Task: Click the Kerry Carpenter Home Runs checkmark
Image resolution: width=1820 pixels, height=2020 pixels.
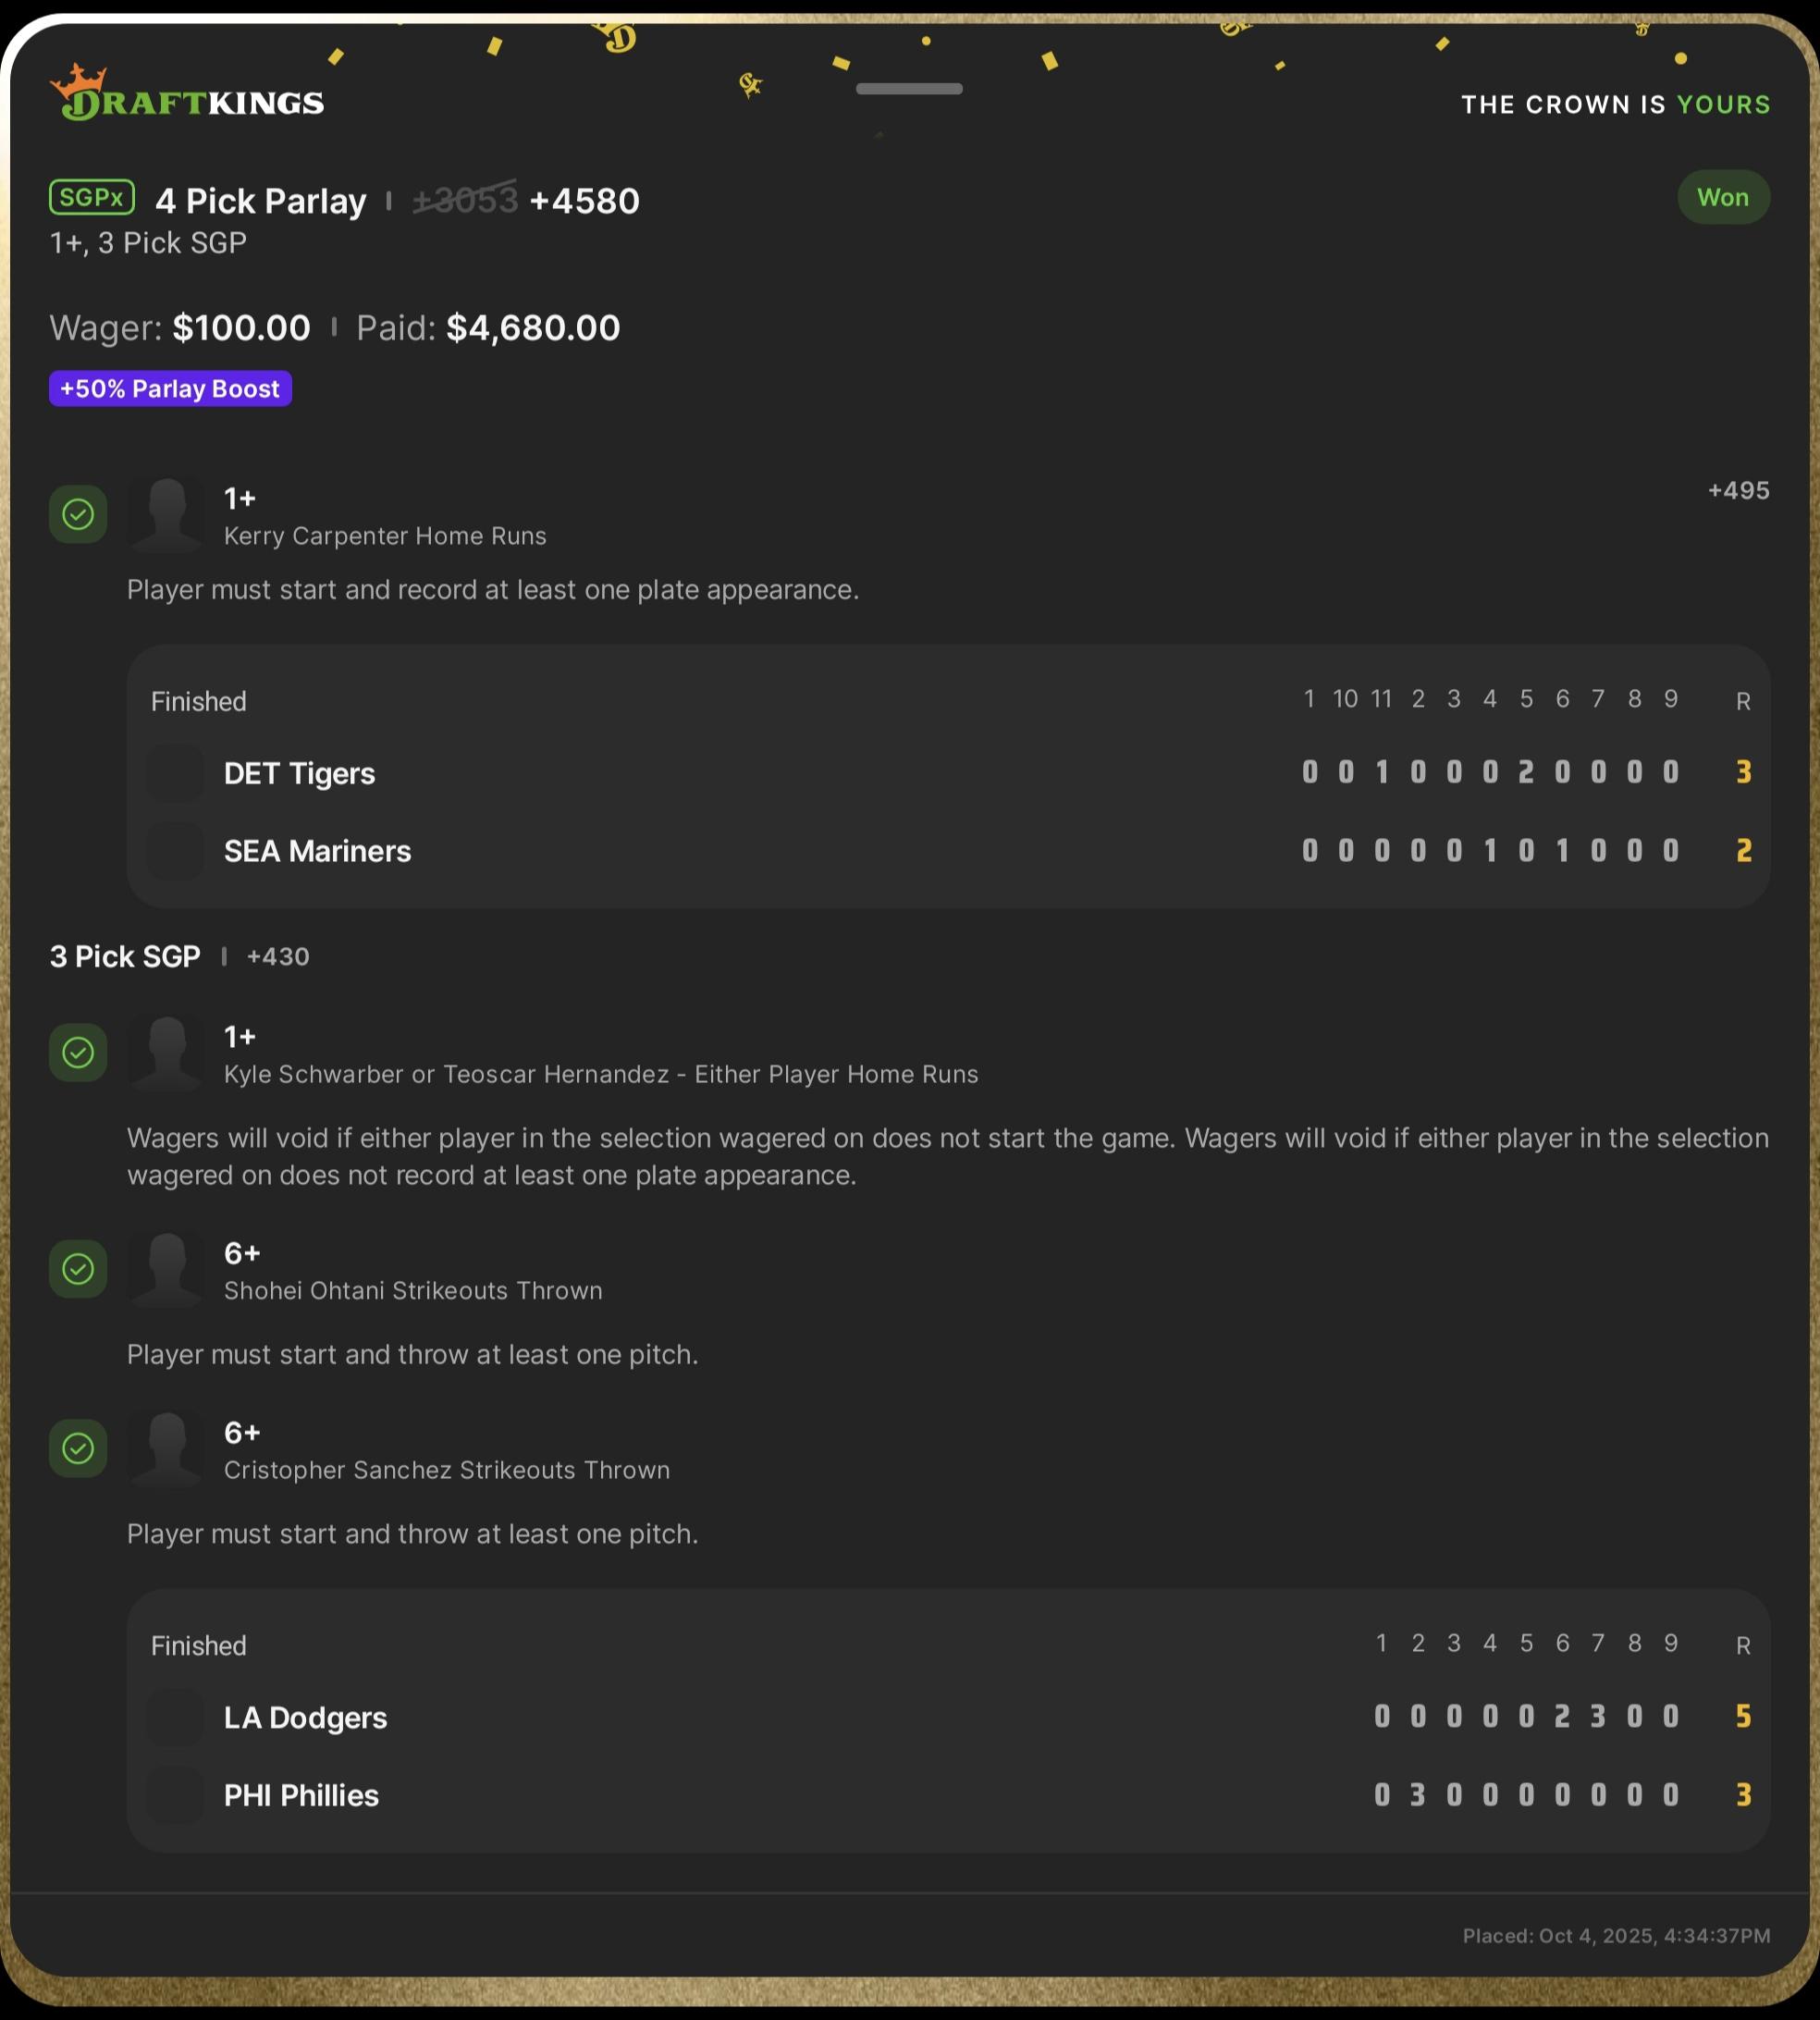Action: pos(78,514)
